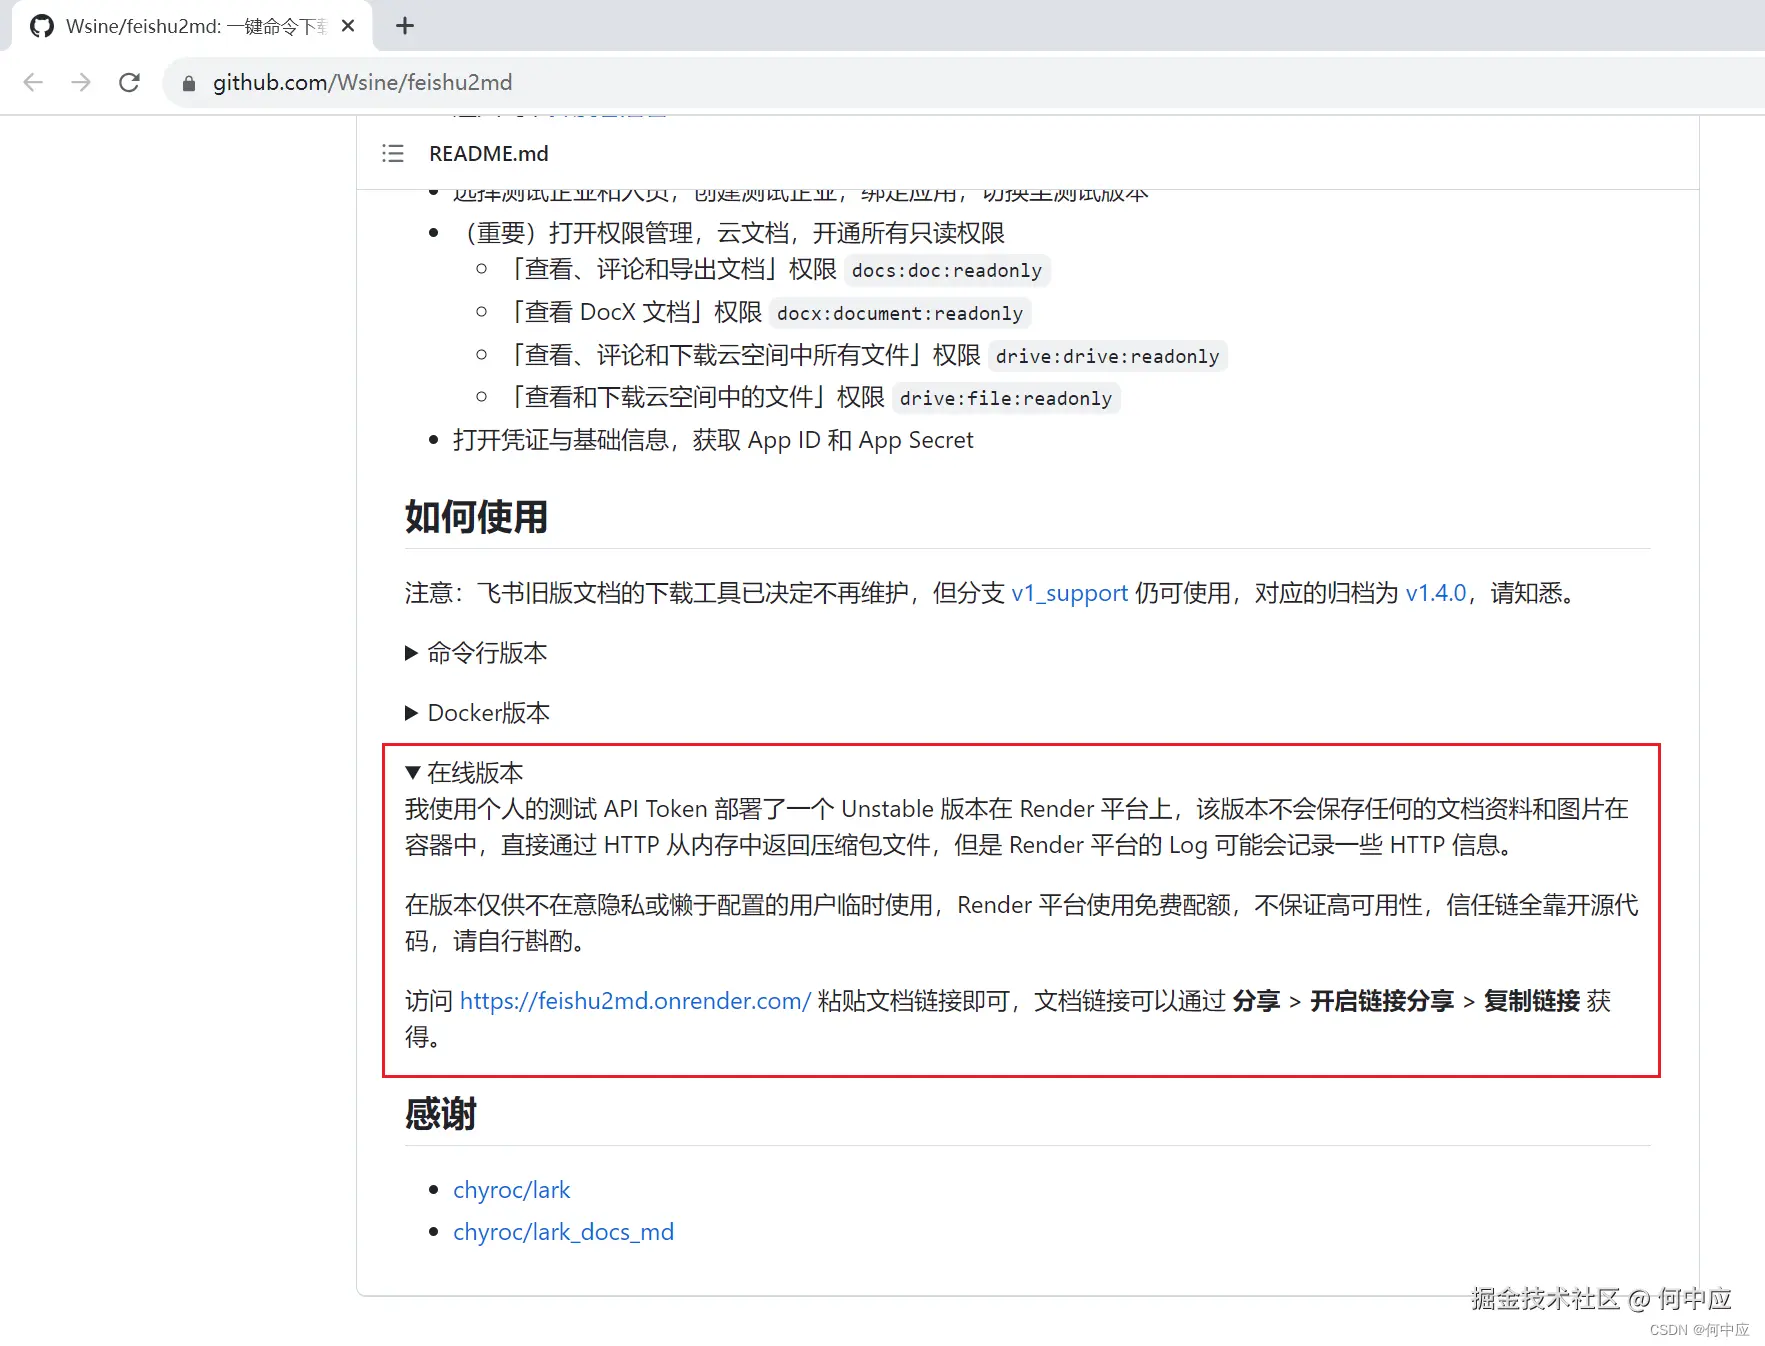1765x1346 pixels.
Task: Open site security padlock info
Action: click(187, 83)
